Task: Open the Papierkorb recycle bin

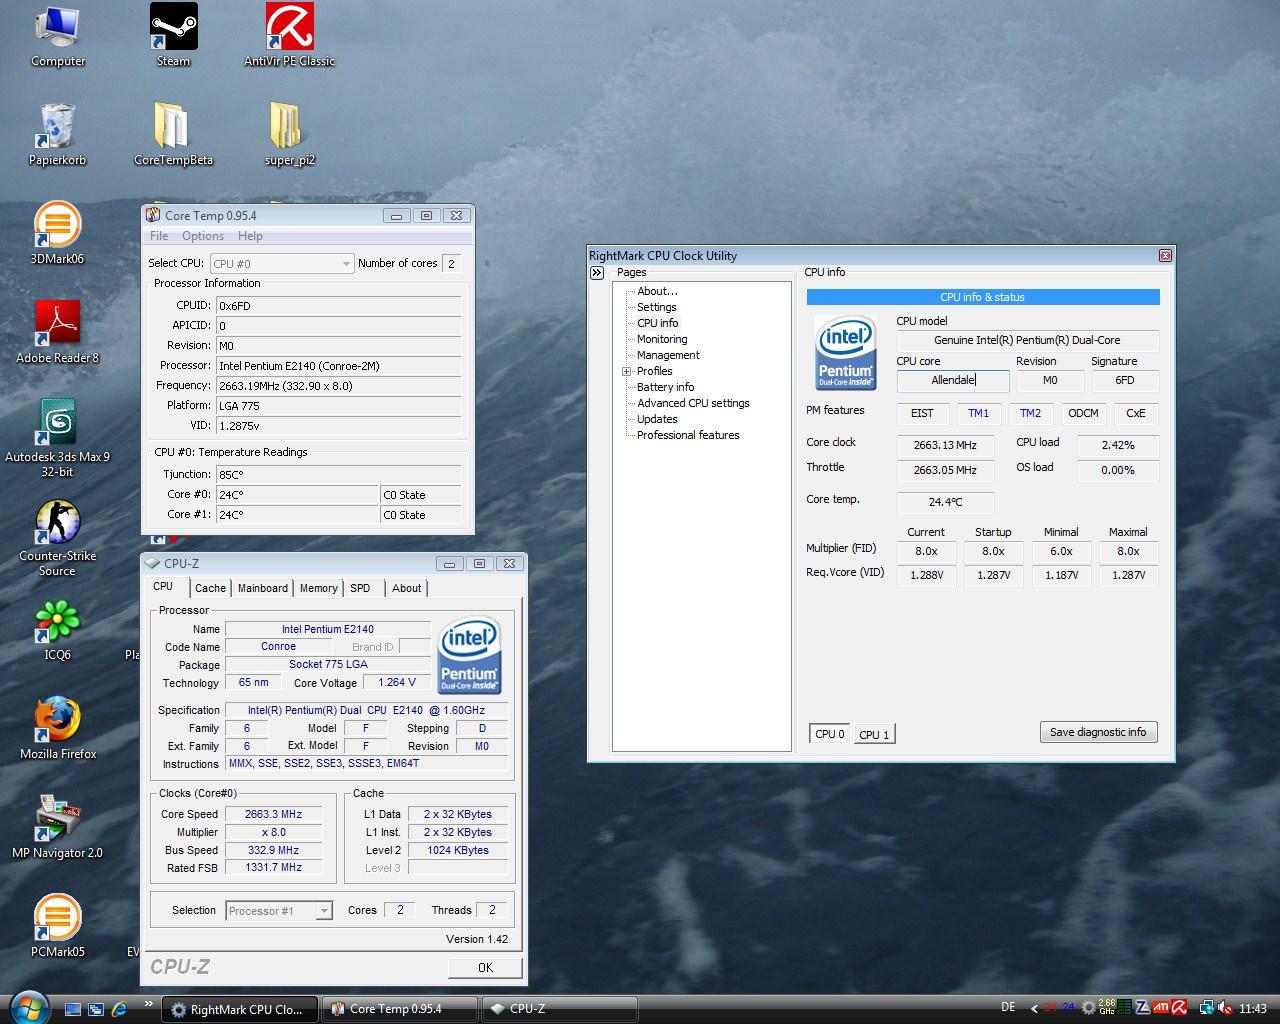Action: pos(57,135)
